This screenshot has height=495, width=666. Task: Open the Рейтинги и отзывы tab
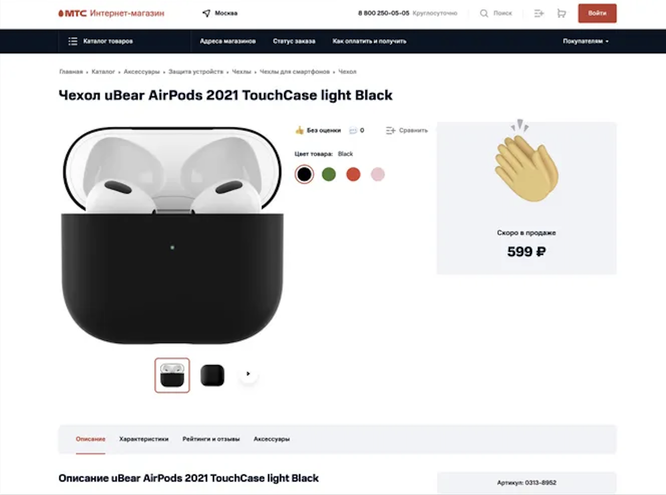point(211,439)
